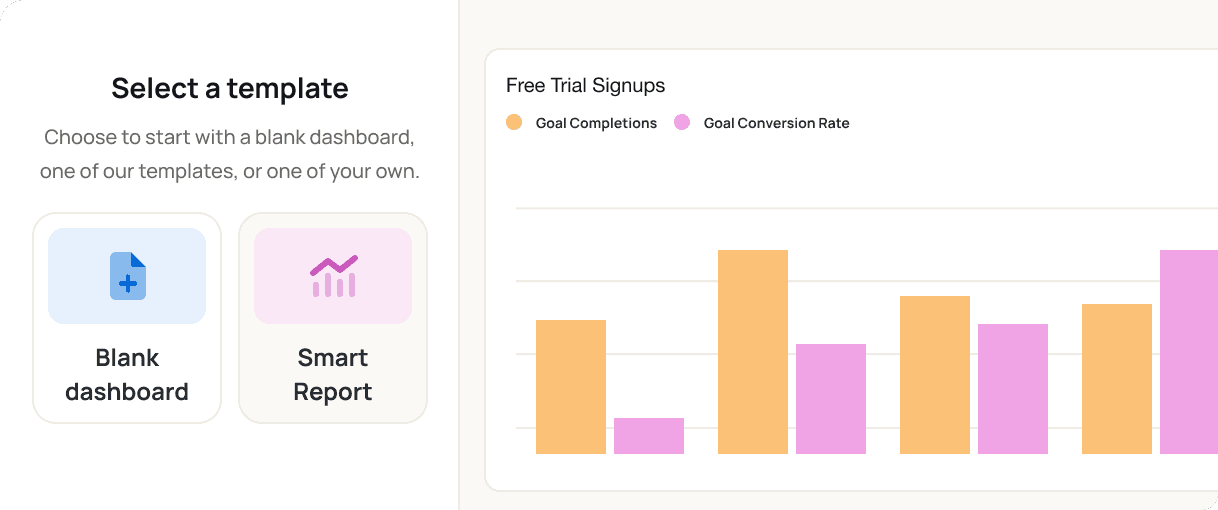Click the orange Goal Completions legend dot
Image resolution: width=1218 pixels, height=510 pixels.
pyautogui.click(x=514, y=123)
